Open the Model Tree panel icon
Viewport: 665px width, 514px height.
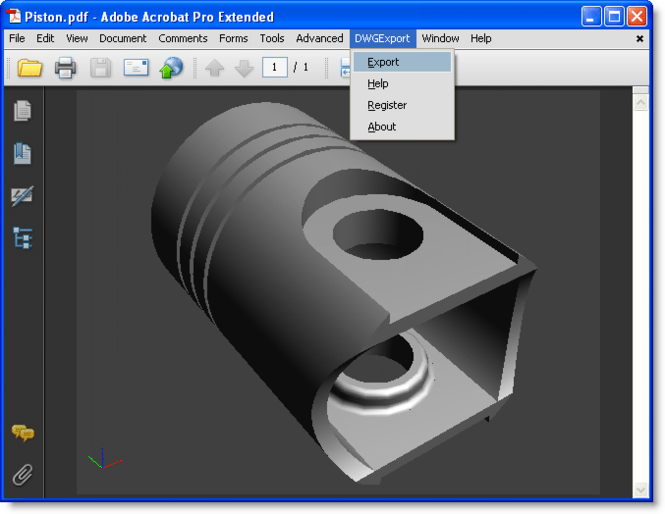22,237
